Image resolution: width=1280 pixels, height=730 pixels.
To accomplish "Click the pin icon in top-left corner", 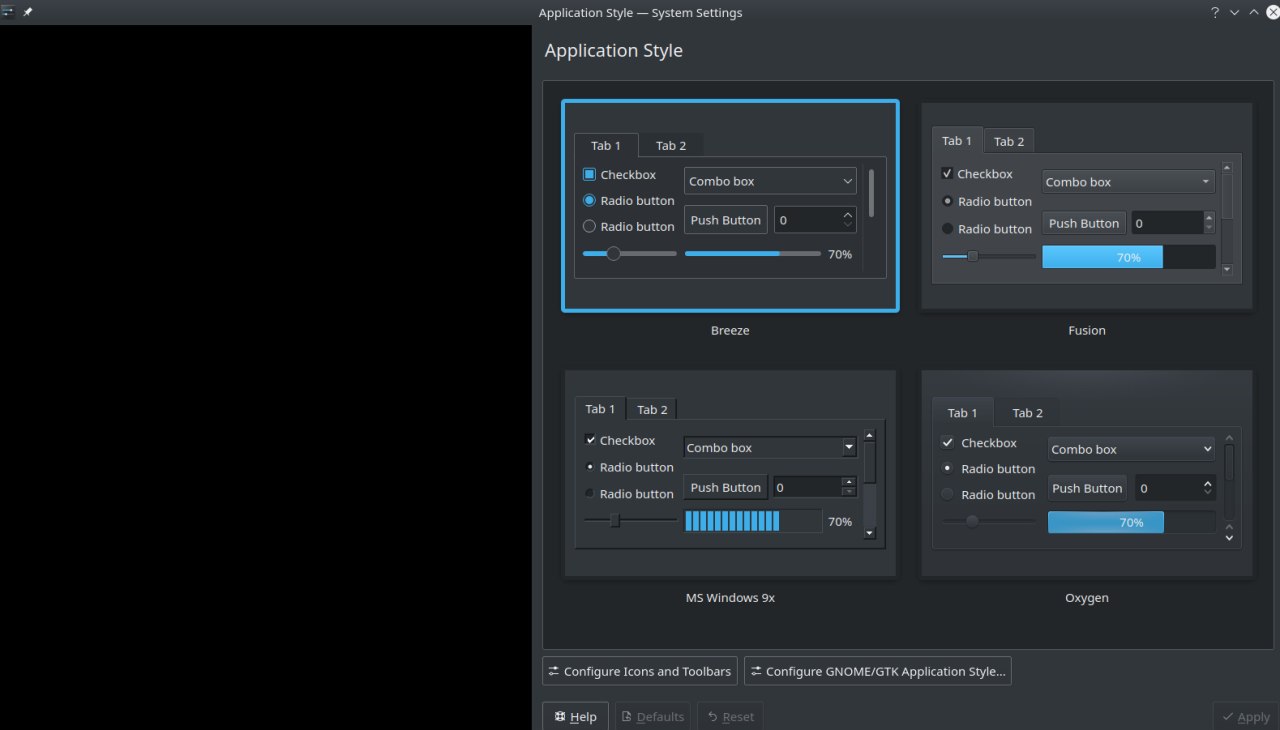I will [28, 12].
